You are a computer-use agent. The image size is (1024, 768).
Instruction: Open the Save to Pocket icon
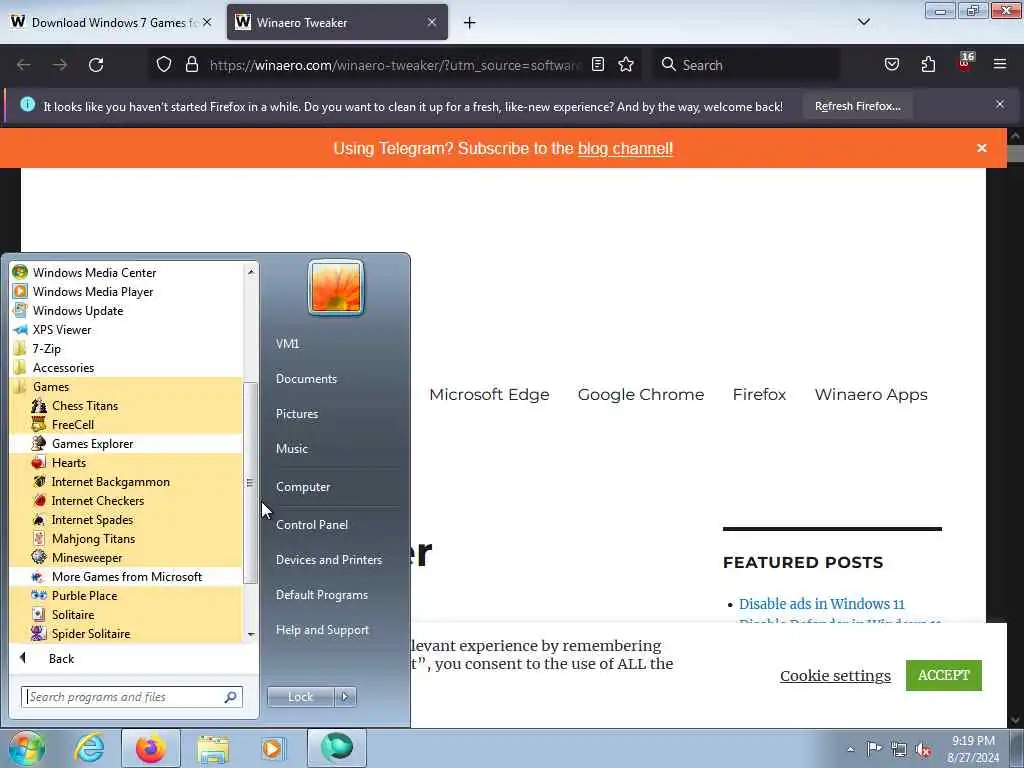coord(891,65)
